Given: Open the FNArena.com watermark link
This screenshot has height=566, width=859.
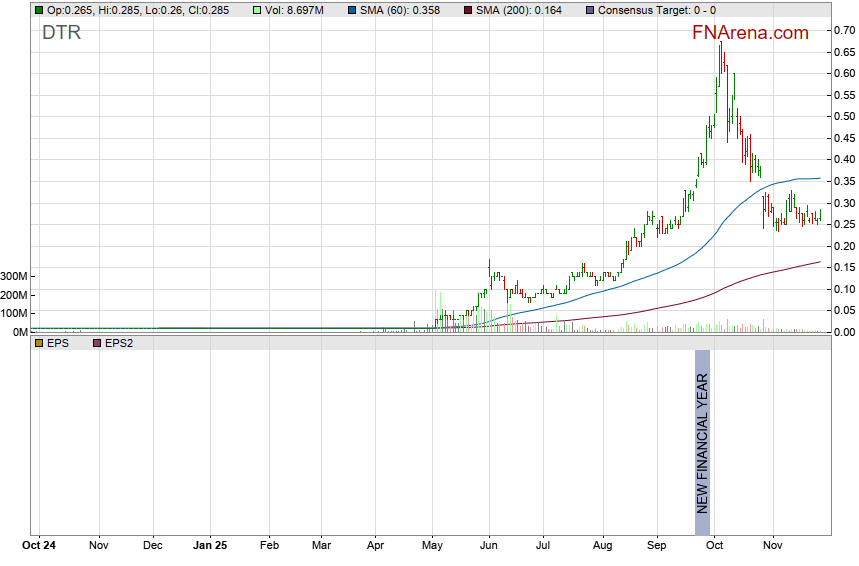Looking at the screenshot, I should point(750,33).
